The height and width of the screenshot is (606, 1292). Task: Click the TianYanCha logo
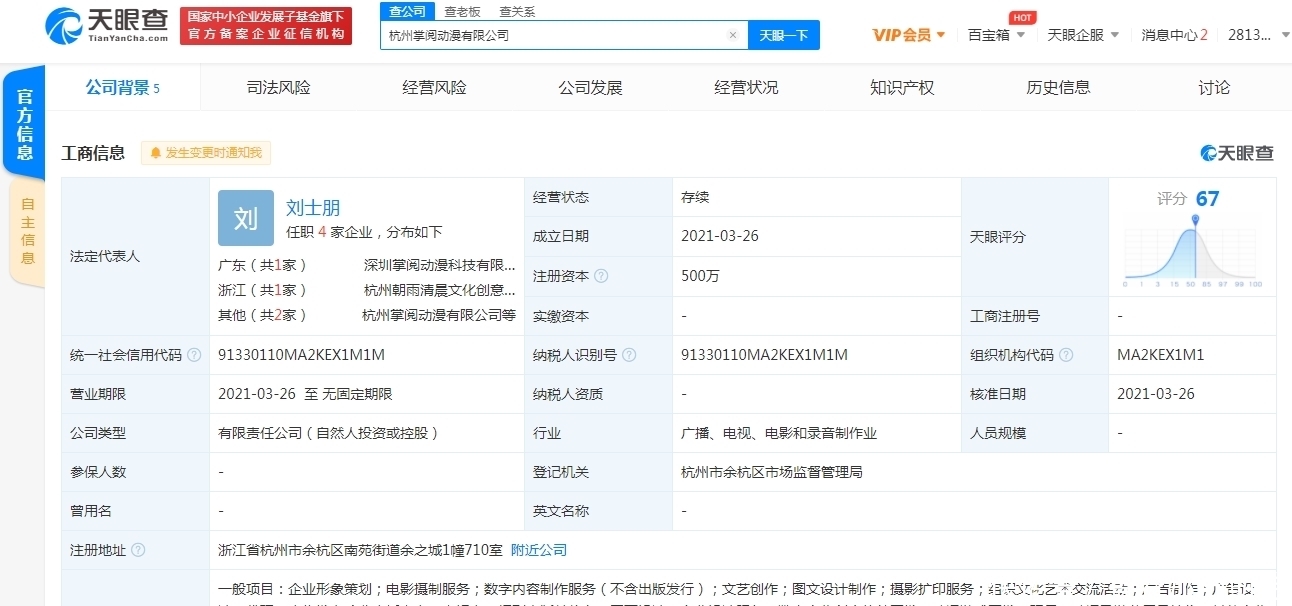point(106,26)
